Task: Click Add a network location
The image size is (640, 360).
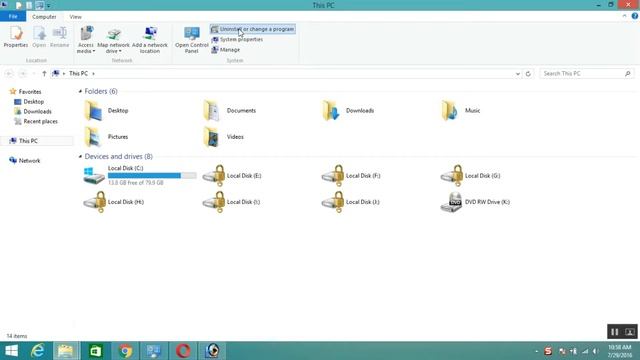Action: click(x=150, y=40)
